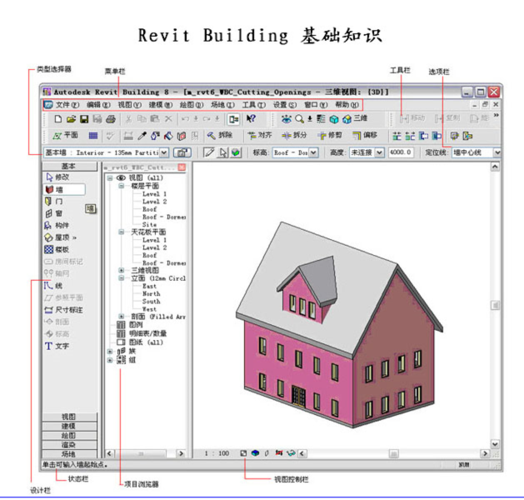Click the Open folder icon
524x500 pixels.
71,119
